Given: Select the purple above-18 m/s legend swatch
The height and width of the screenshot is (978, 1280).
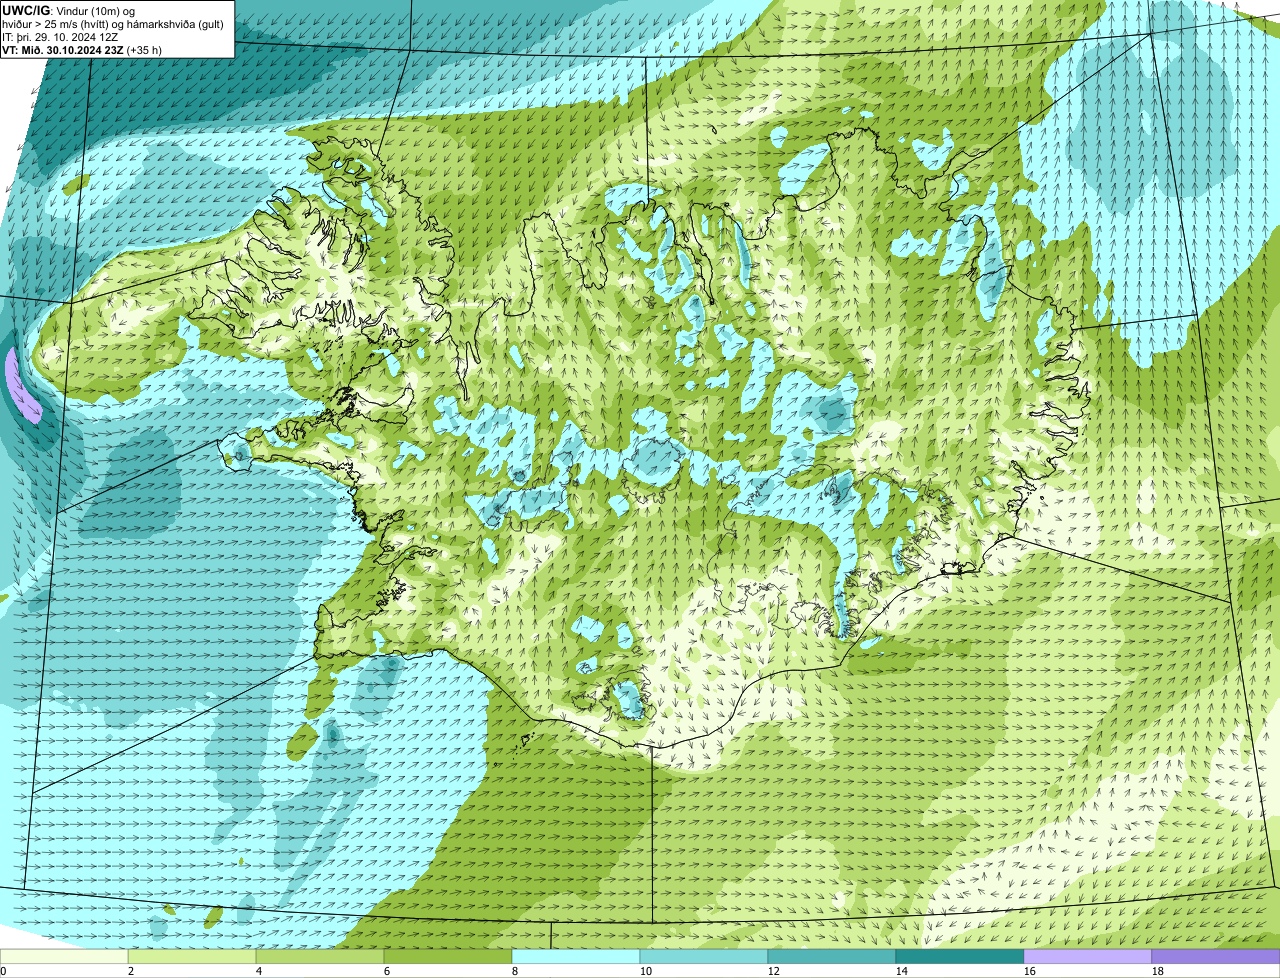Looking at the screenshot, I should [1216, 956].
